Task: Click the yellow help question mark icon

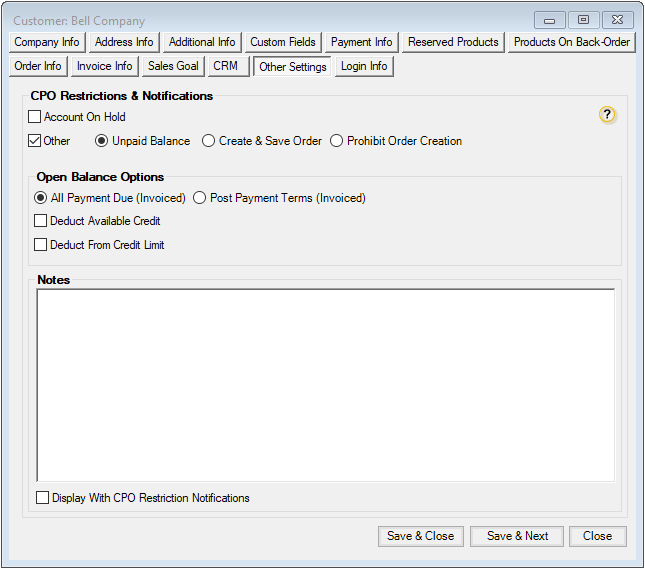Action: click(x=607, y=115)
